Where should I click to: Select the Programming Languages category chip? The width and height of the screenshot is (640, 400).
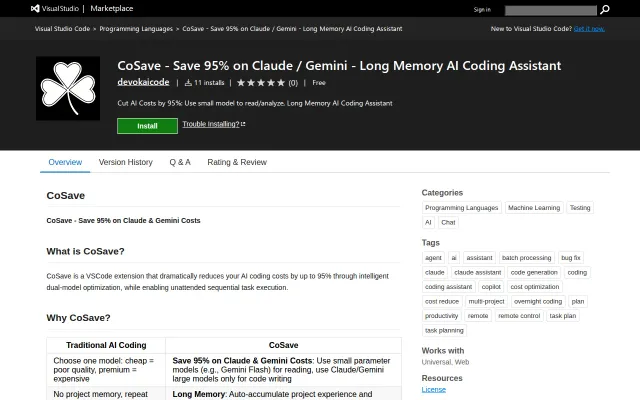point(462,208)
